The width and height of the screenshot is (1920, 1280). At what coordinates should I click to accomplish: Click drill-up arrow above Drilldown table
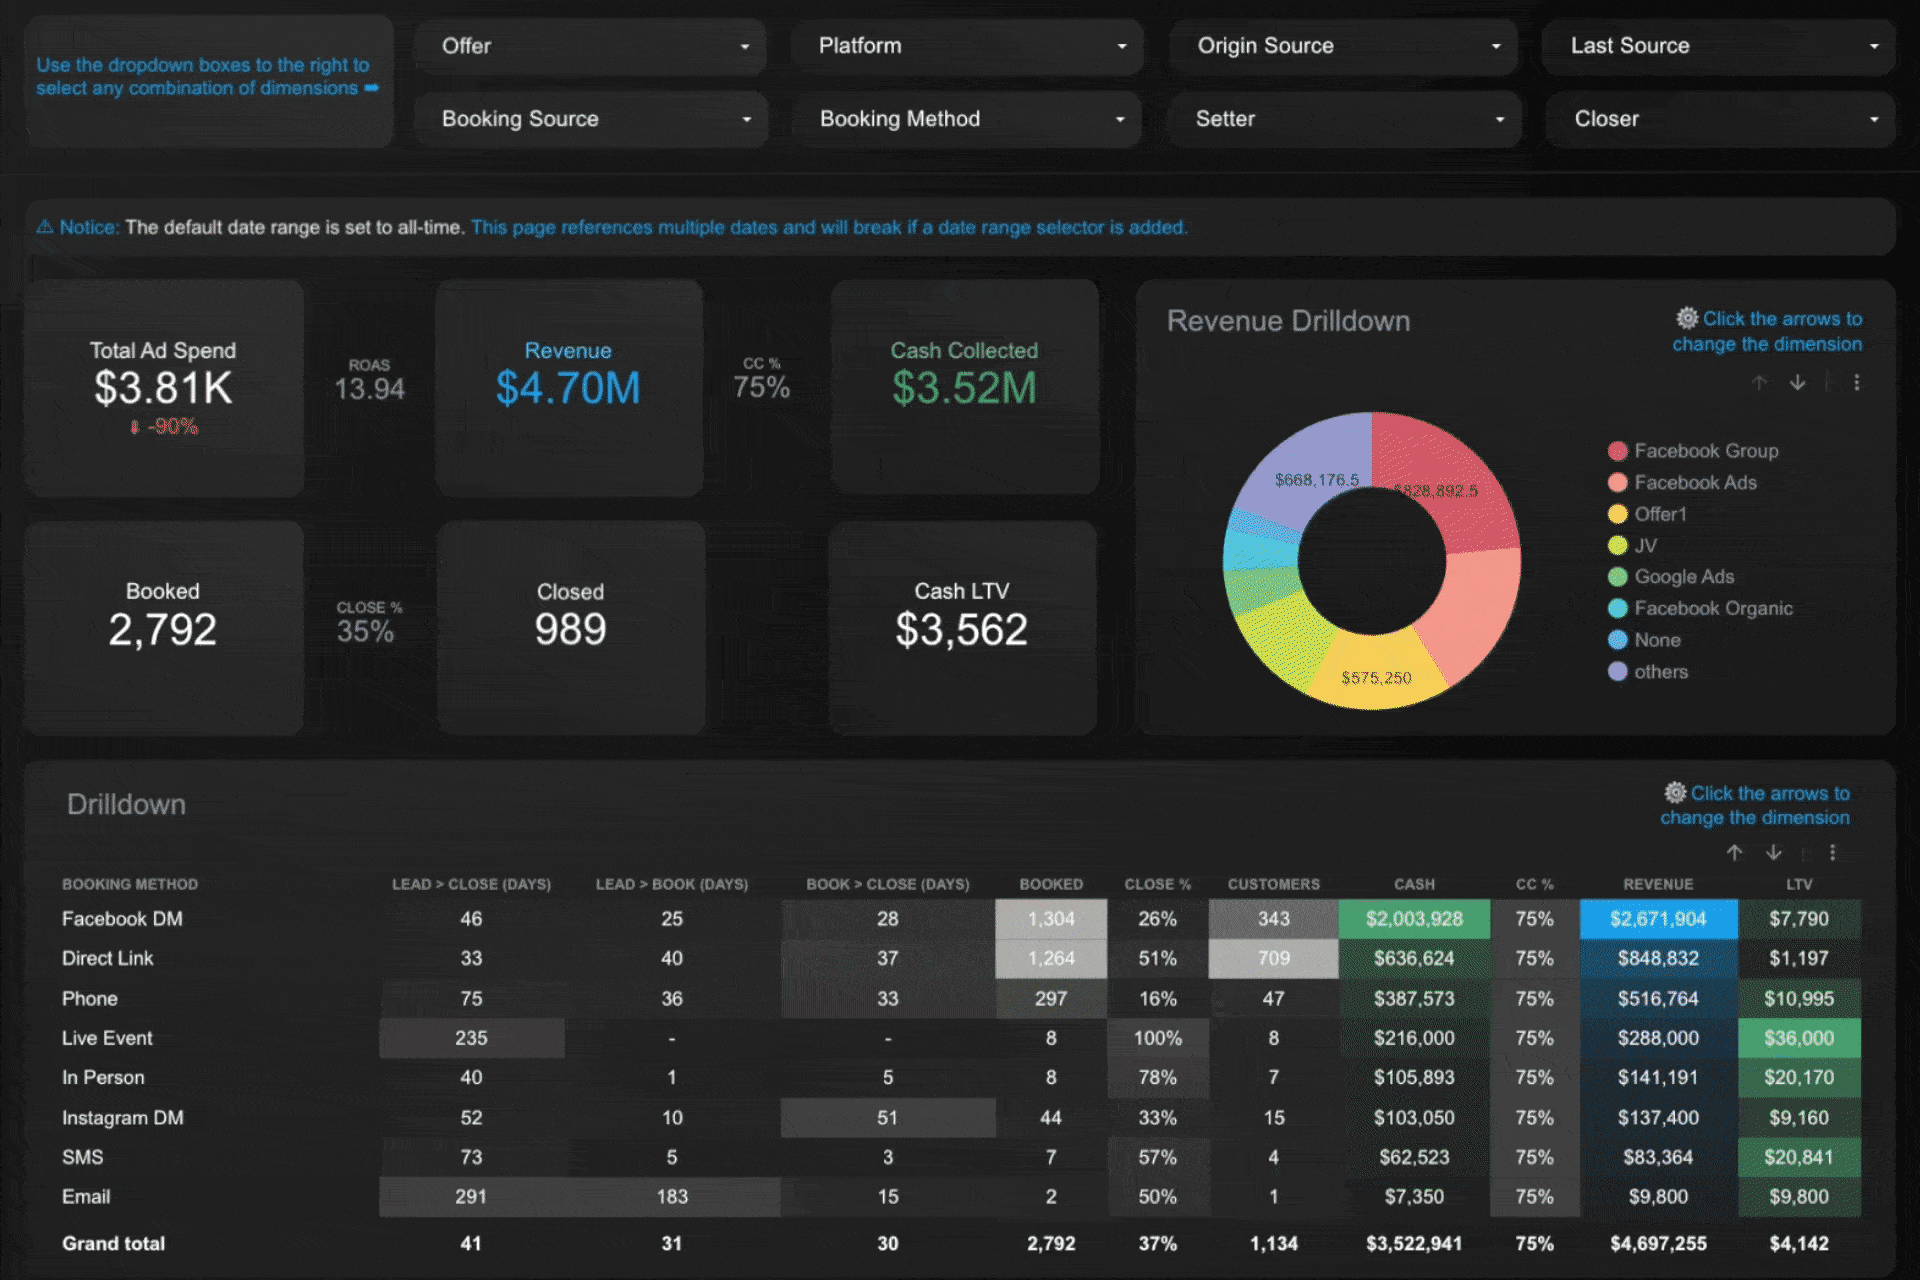(x=1735, y=852)
